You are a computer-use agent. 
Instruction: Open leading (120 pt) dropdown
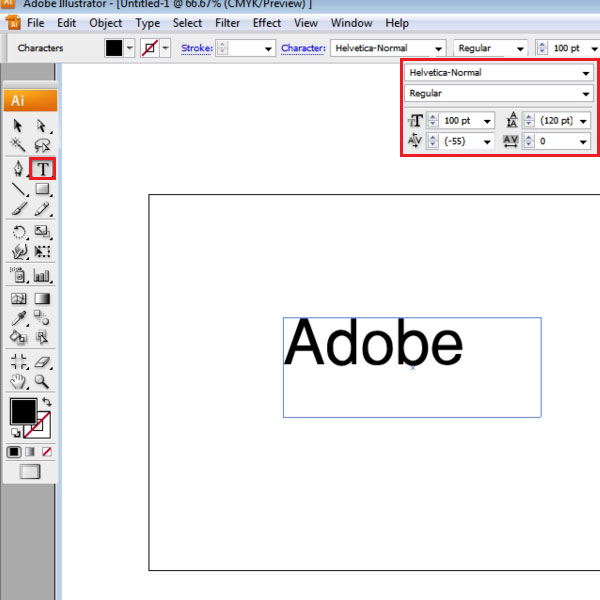[x=583, y=121]
